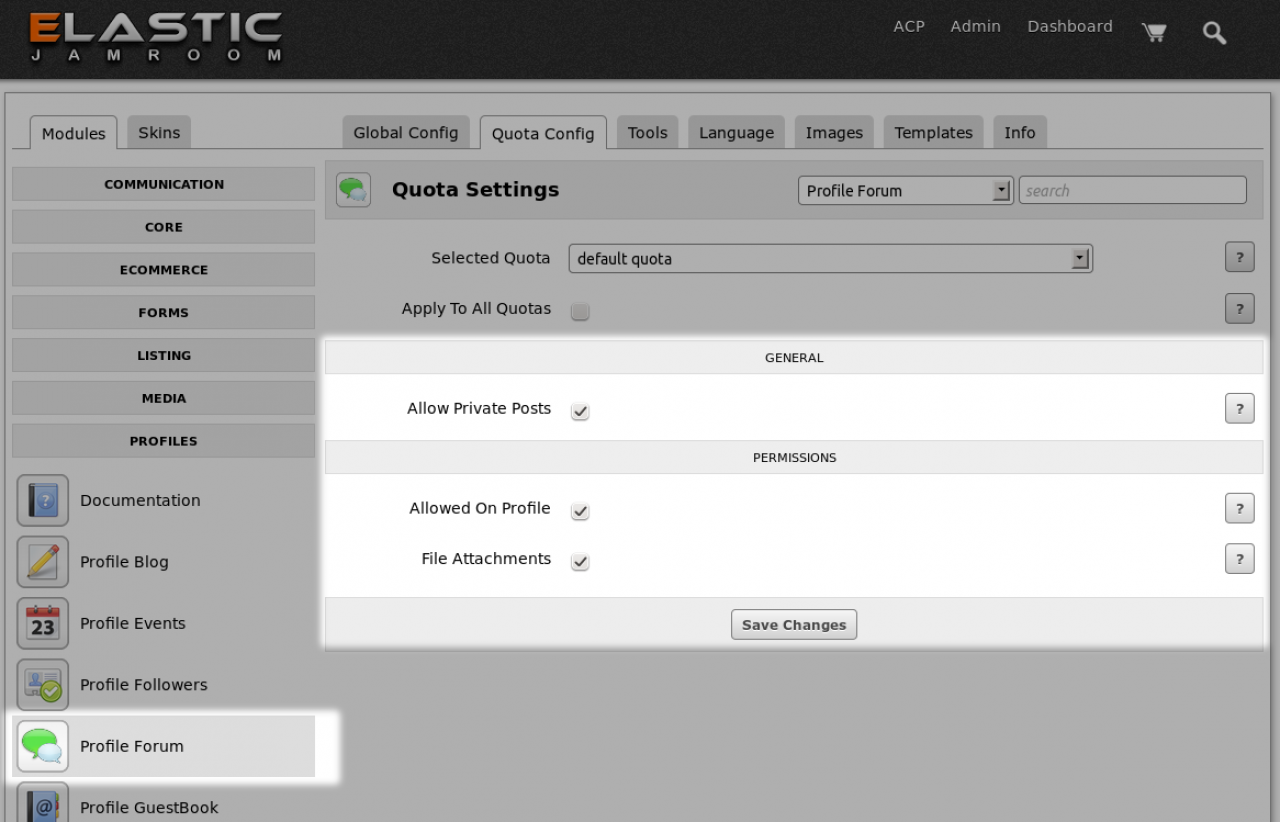Select the Quota Config tab
Viewport: 1280px width, 822px height.
pos(543,133)
